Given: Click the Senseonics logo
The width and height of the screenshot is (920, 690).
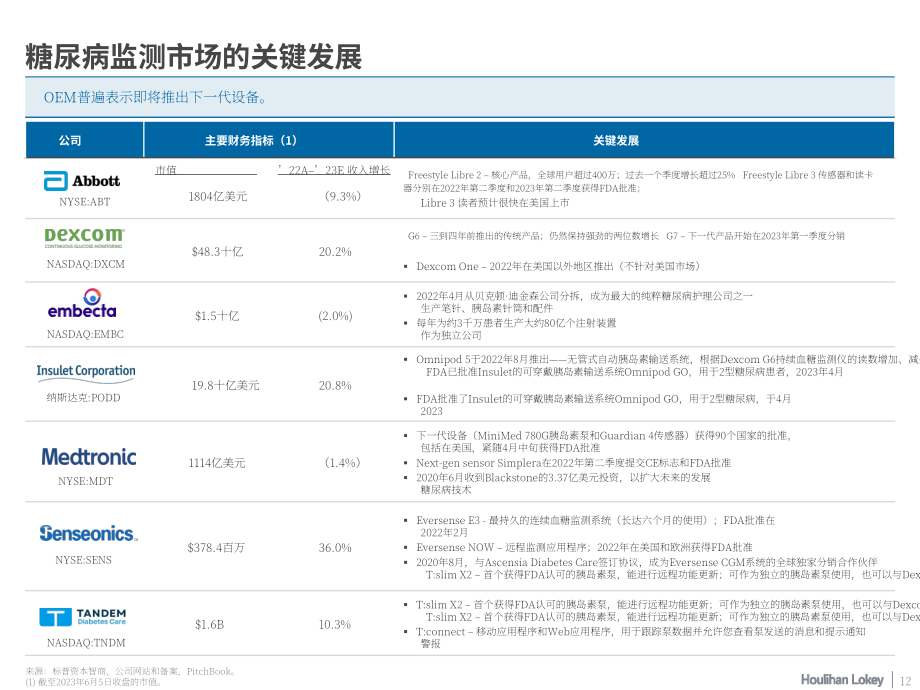Looking at the screenshot, I should [x=89, y=533].
